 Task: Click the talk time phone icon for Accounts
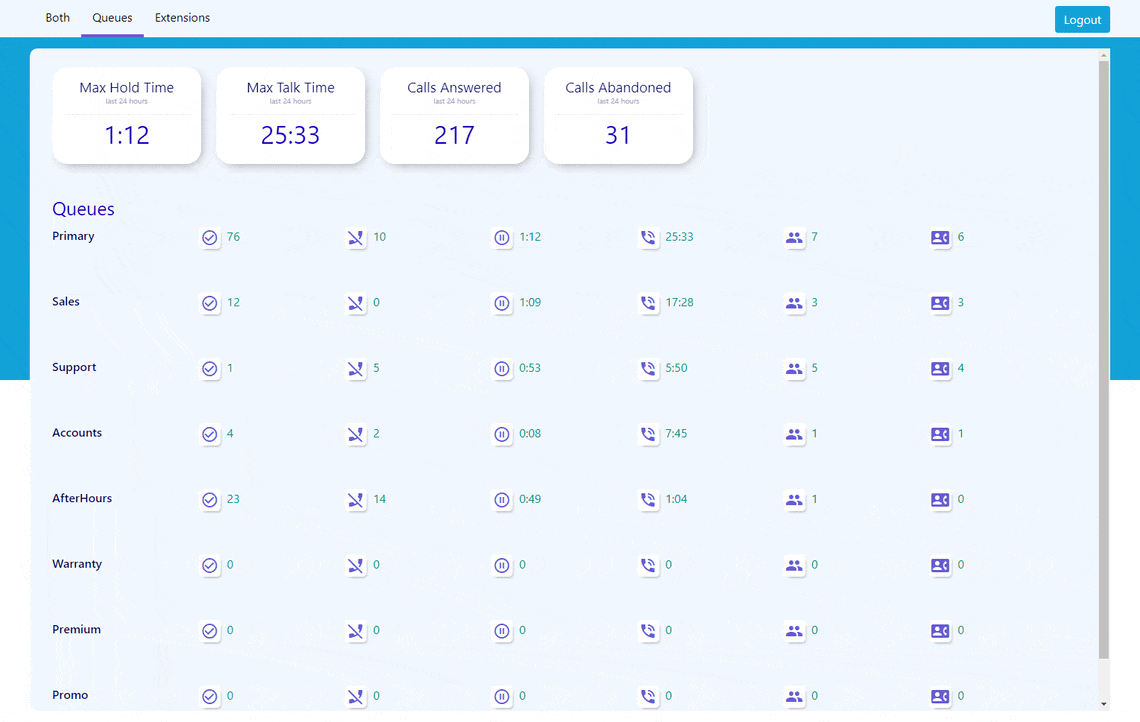tap(648, 434)
